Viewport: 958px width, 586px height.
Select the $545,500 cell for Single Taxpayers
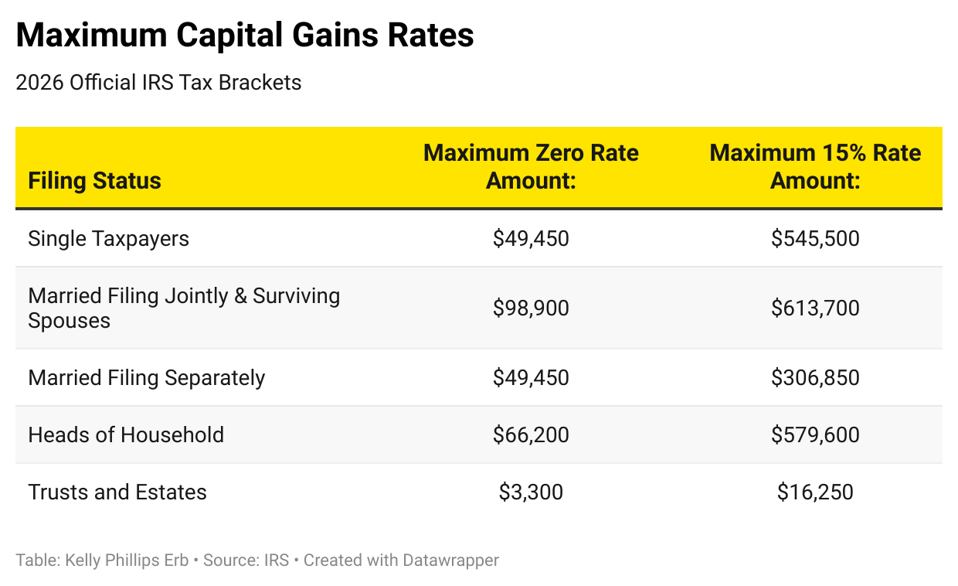tap(814, 239)
